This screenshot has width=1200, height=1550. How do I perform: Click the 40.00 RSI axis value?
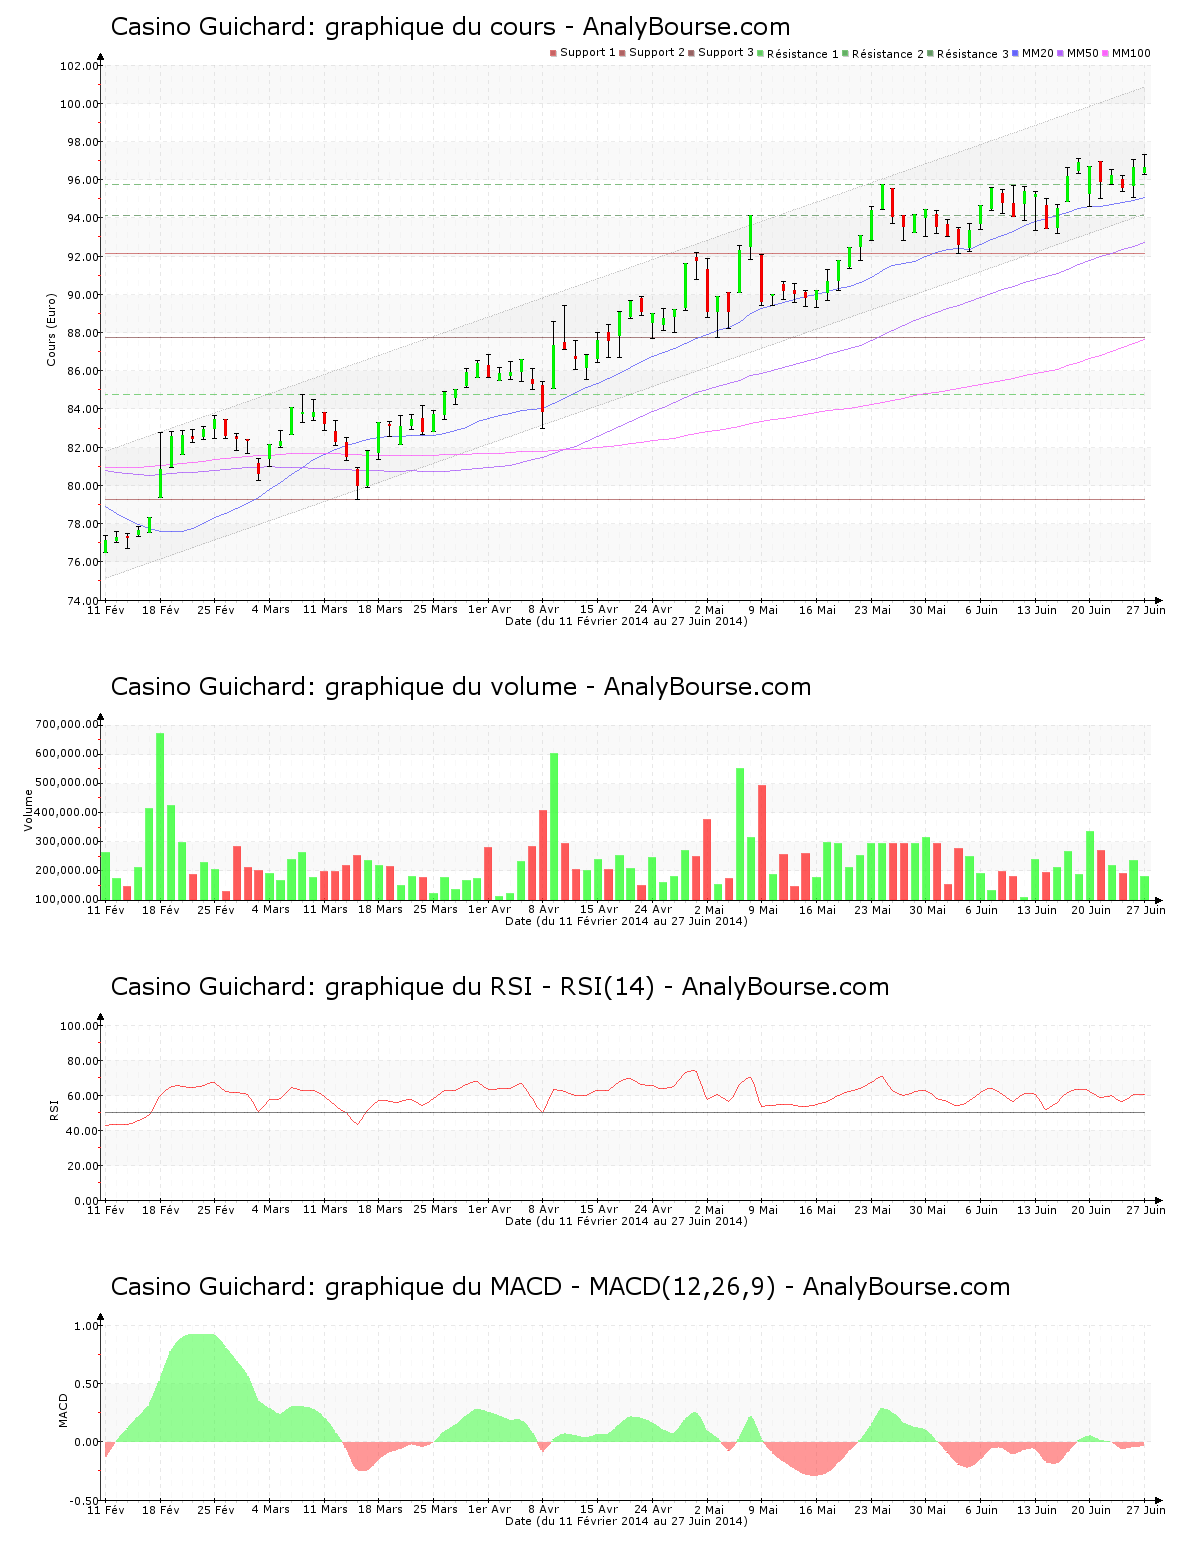click(82, 1131)
